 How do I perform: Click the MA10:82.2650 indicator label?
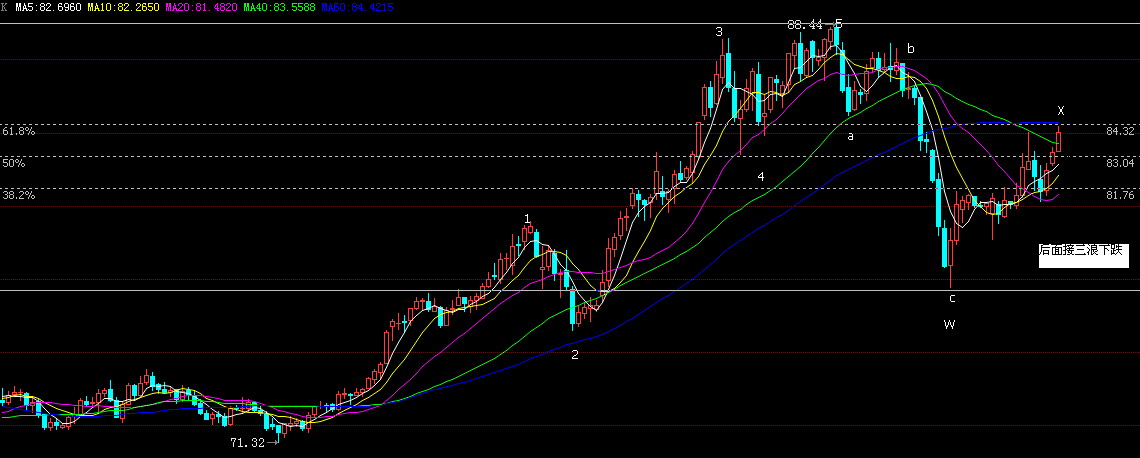[123, 7]
